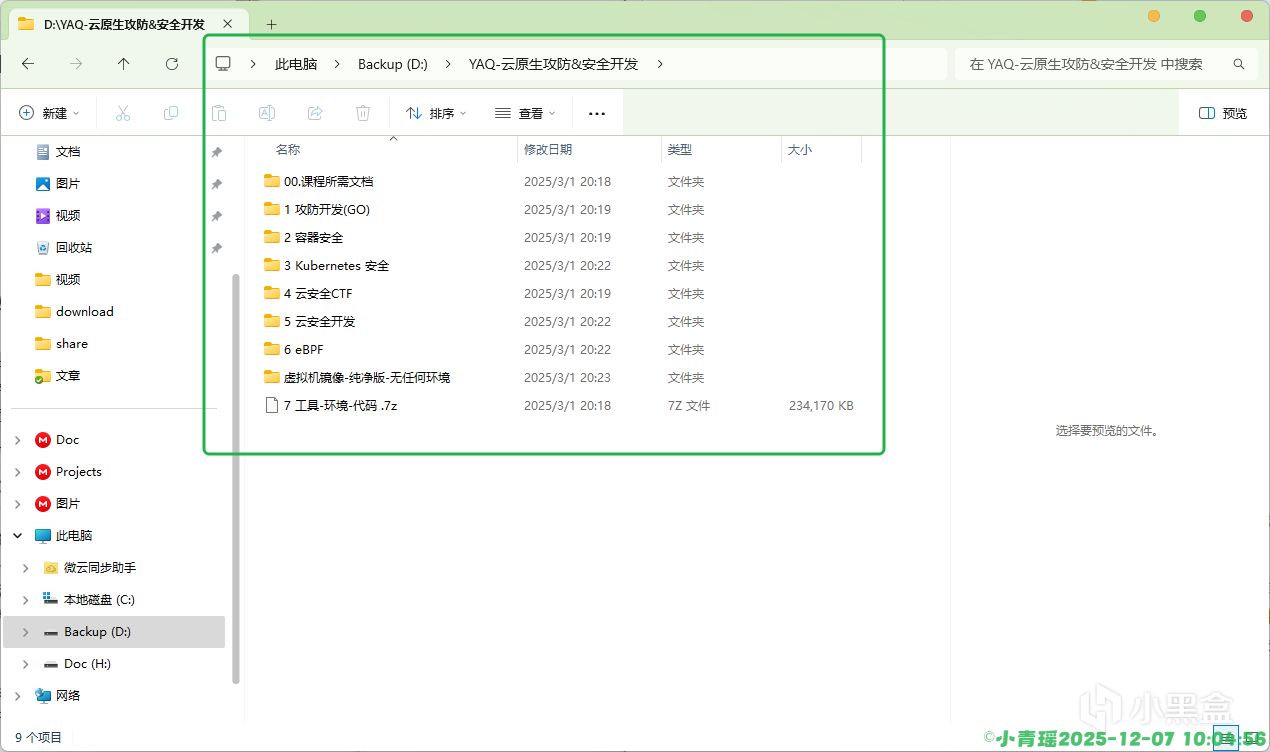Toggle the 预览 preview pane
1270x752 pixels.
[x=1223, y=113]
